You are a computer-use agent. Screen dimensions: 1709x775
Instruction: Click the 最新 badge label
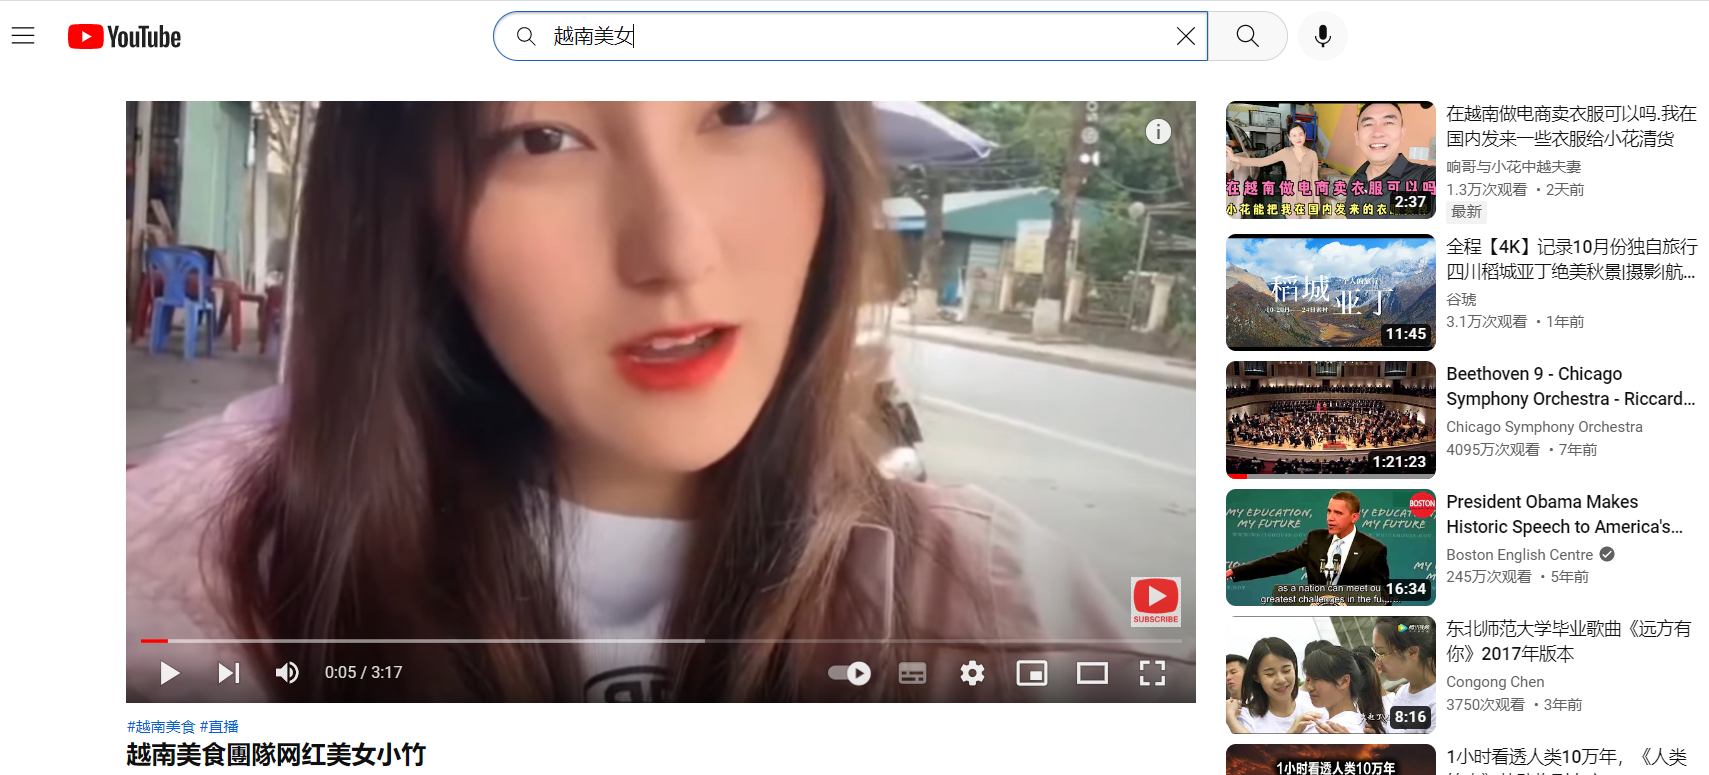[x=1466, y=212]
